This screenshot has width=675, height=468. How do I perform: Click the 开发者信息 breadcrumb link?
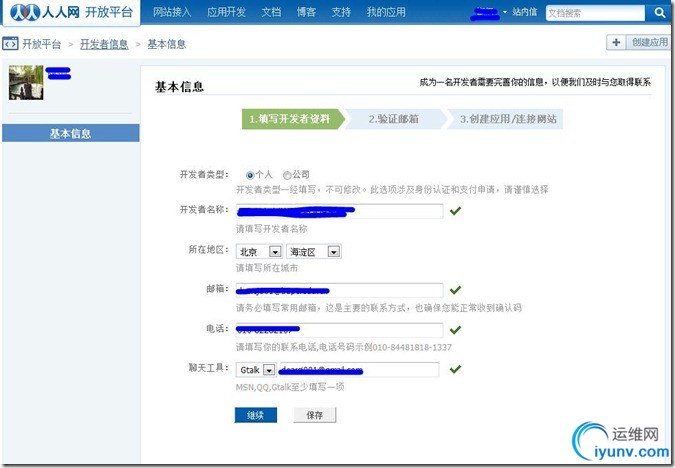104,44
